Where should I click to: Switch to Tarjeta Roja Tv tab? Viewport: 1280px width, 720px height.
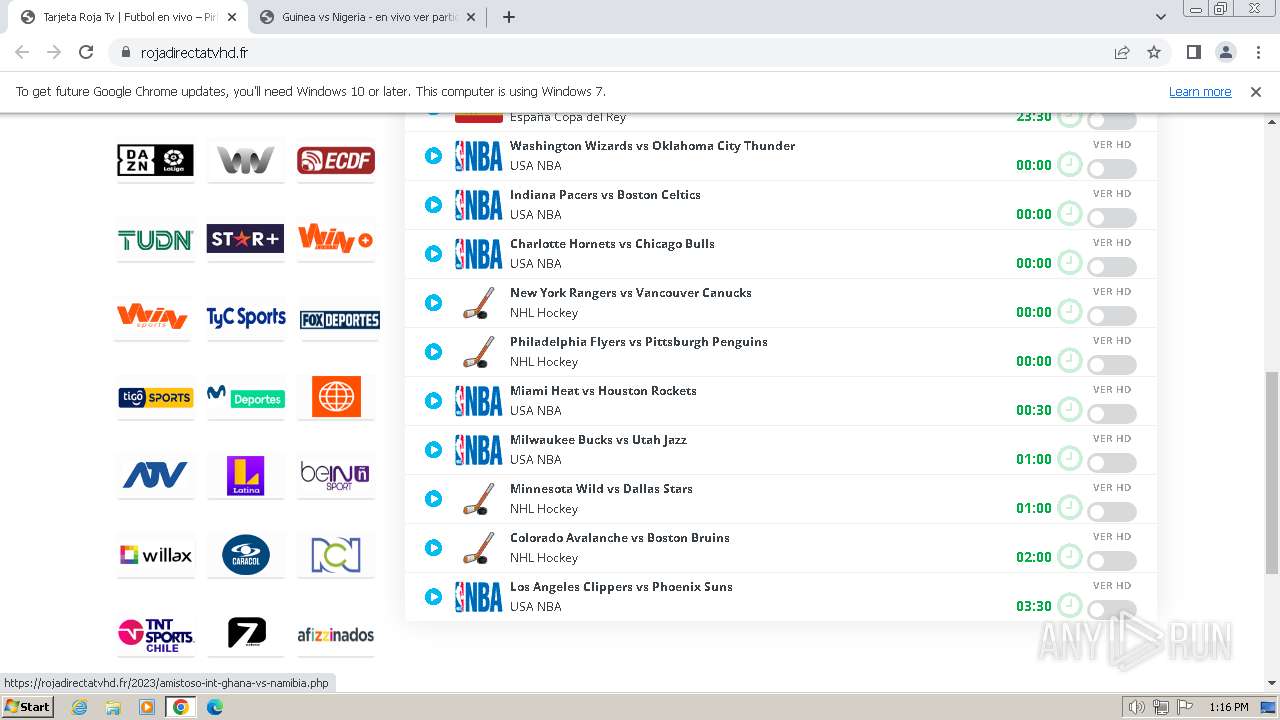coord(128,17)
